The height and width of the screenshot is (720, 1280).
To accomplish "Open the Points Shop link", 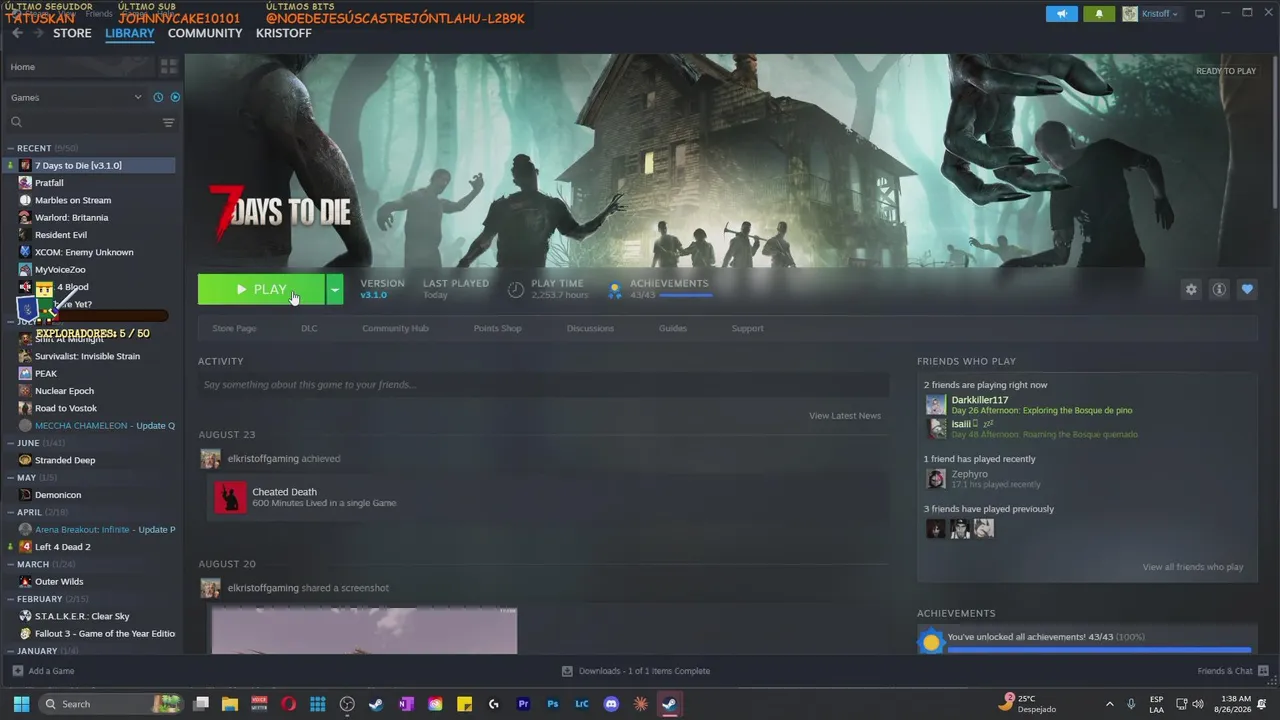I will (497, 328).
